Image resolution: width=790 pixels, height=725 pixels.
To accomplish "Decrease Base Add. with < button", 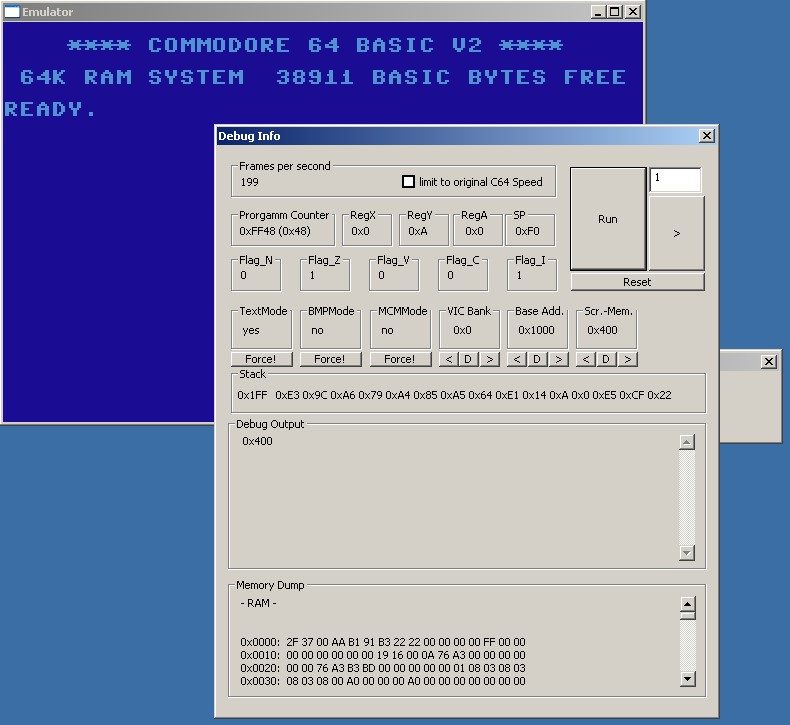I will click(x=516, y=359).
